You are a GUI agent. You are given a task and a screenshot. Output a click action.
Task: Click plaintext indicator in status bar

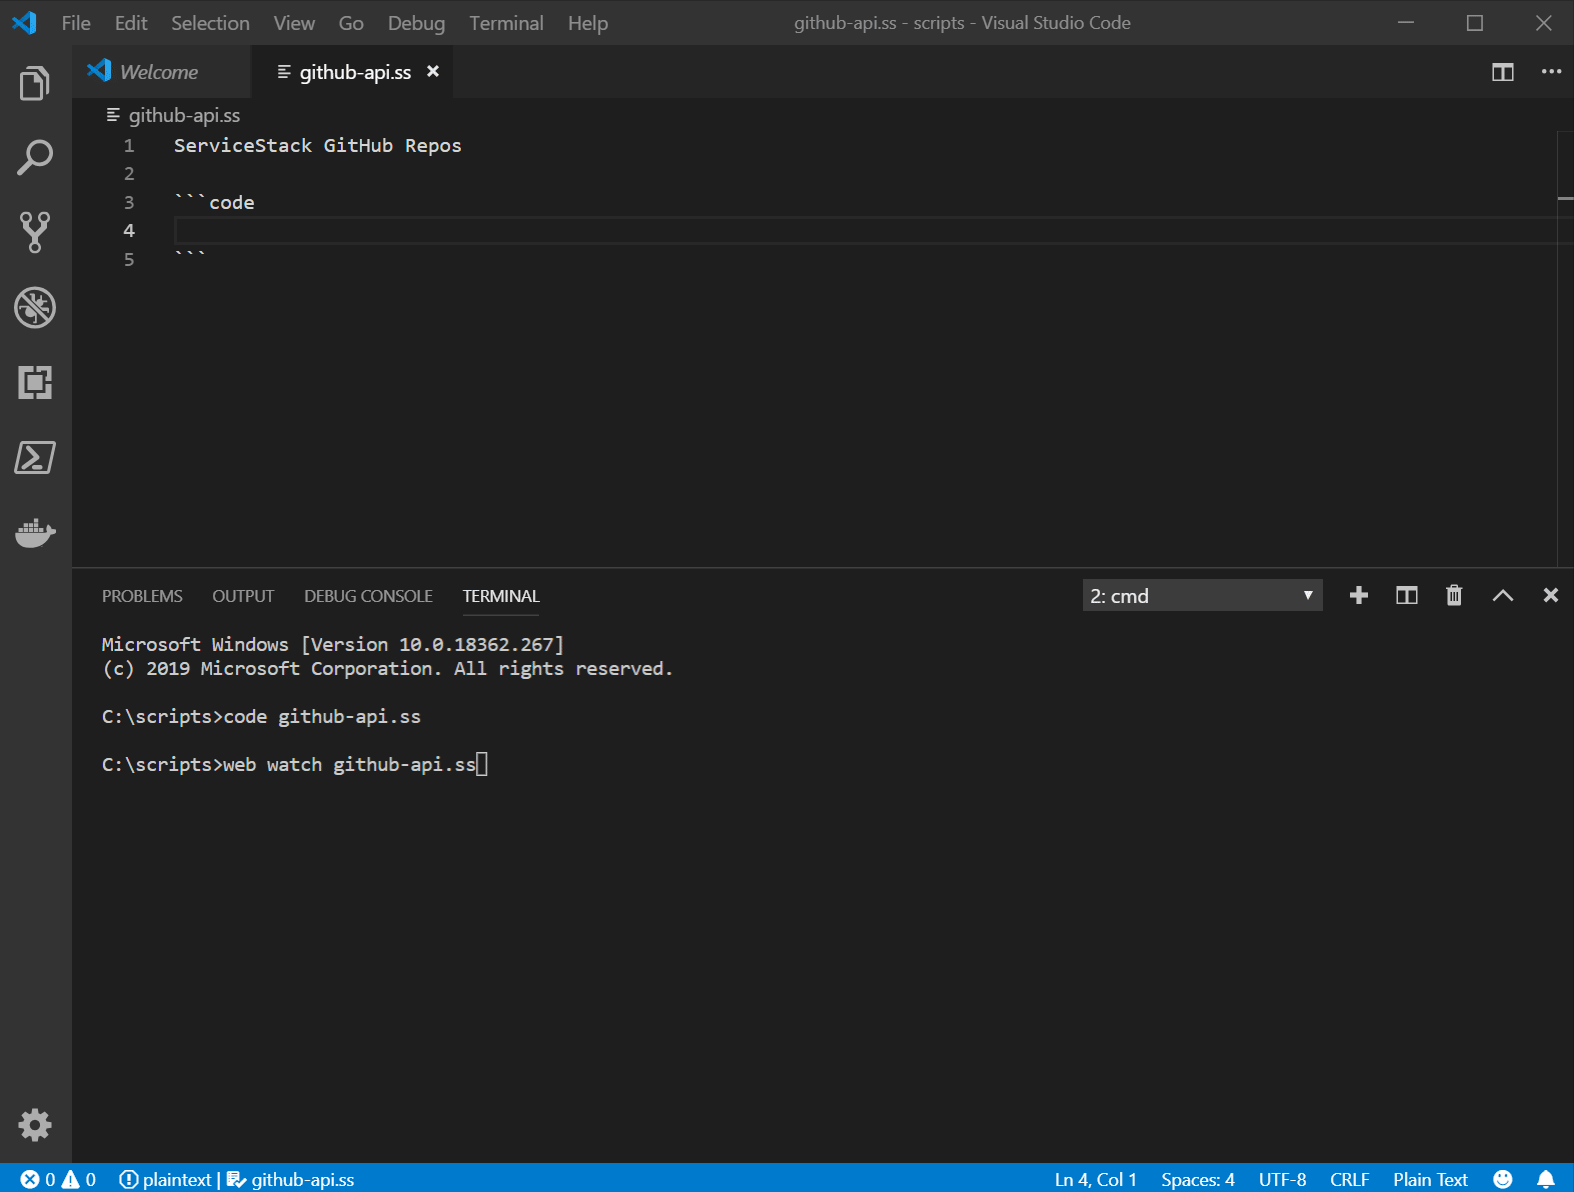pyautogui.click(x=166, y=1179)
